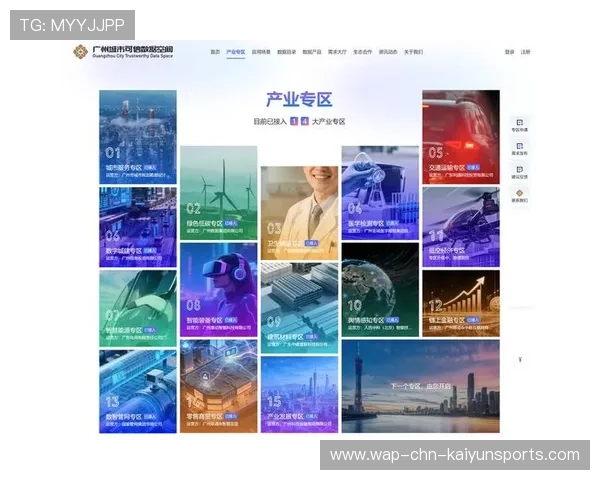
Task: Click the 已接入 badge on card 10
Action: [393, 320]
